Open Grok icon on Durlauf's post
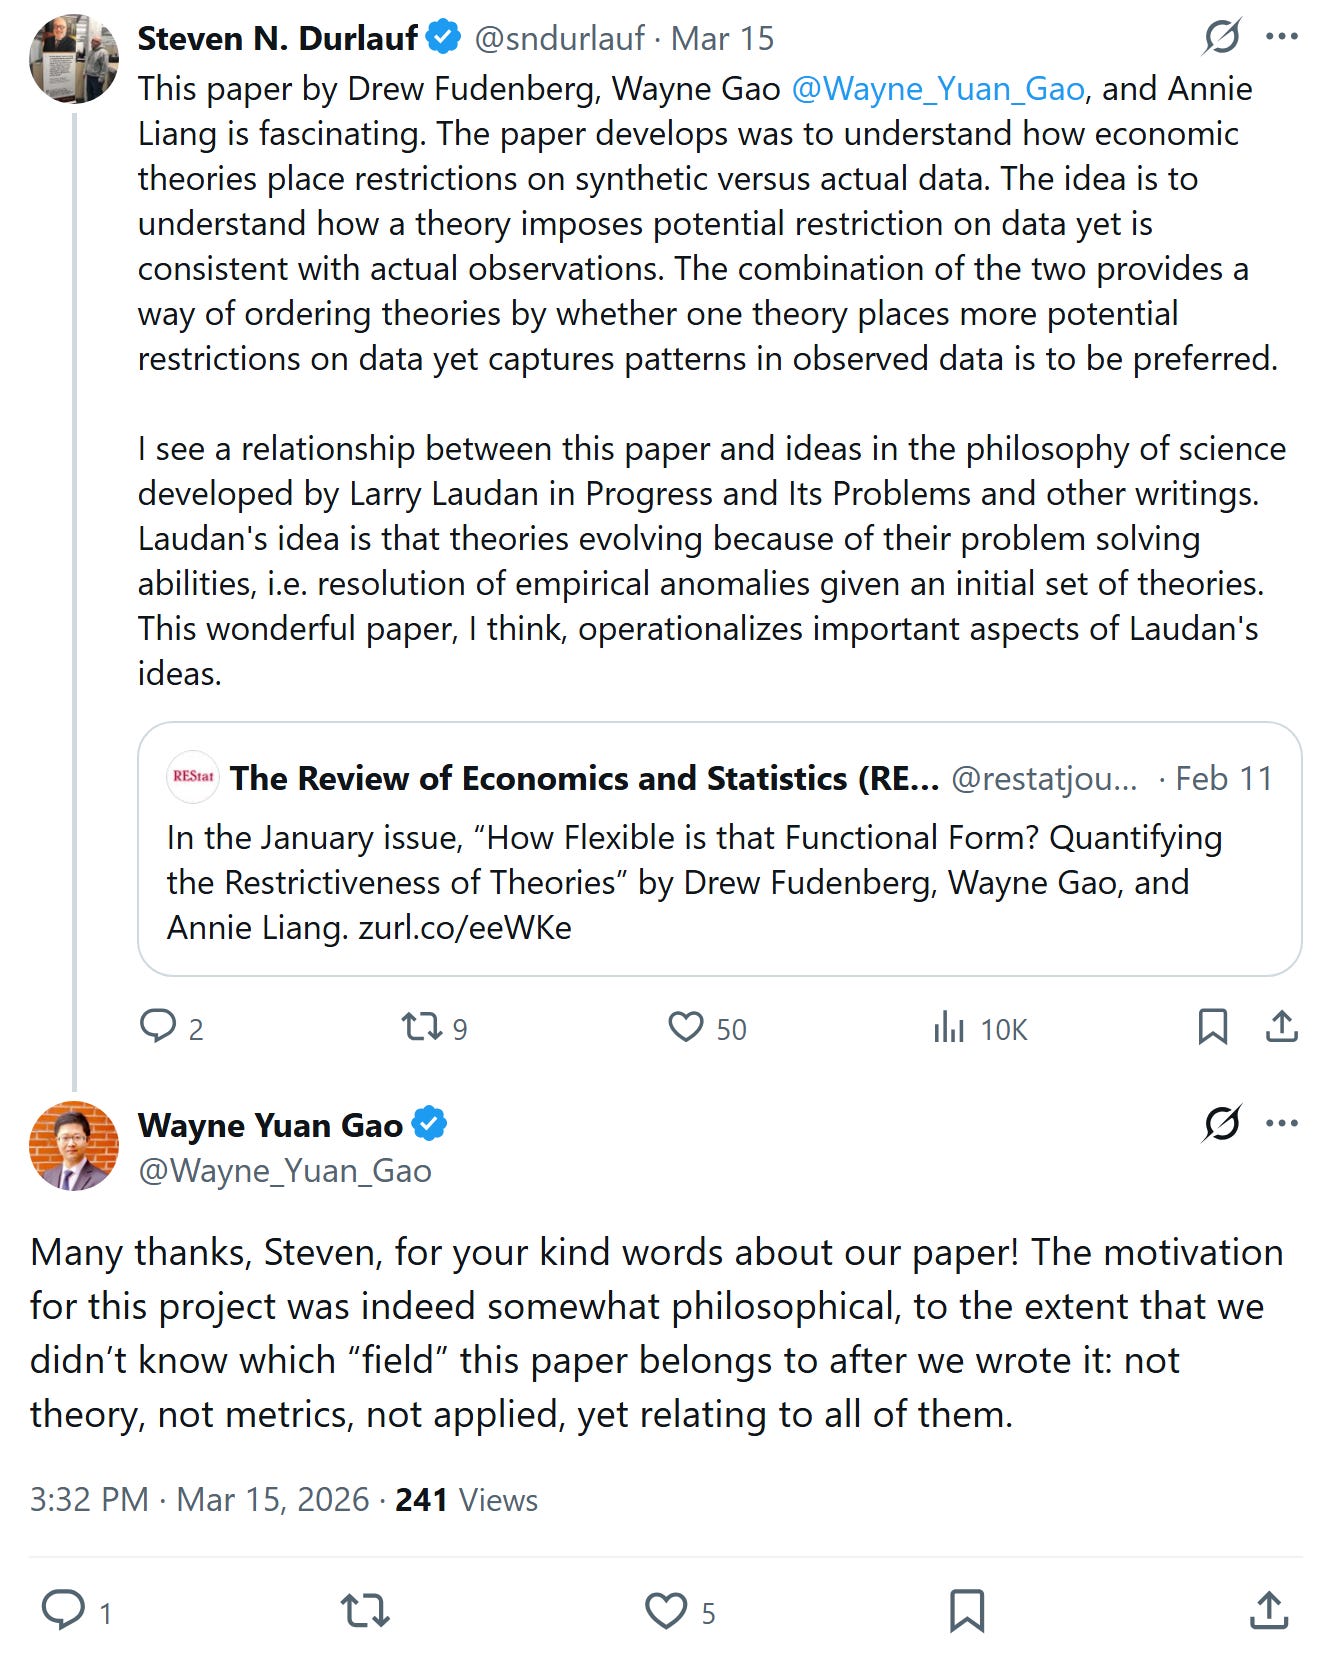Viewport: 1334px width, 1660px height. (x=1222, y=38)
